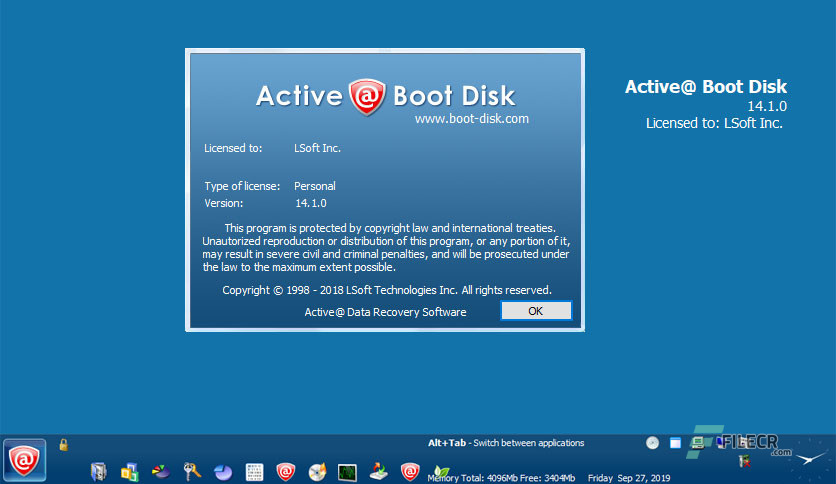Click the 'LSoft Inc.' licensee in dialog
This screenshot has height=484, width=836.
point(317,148)
